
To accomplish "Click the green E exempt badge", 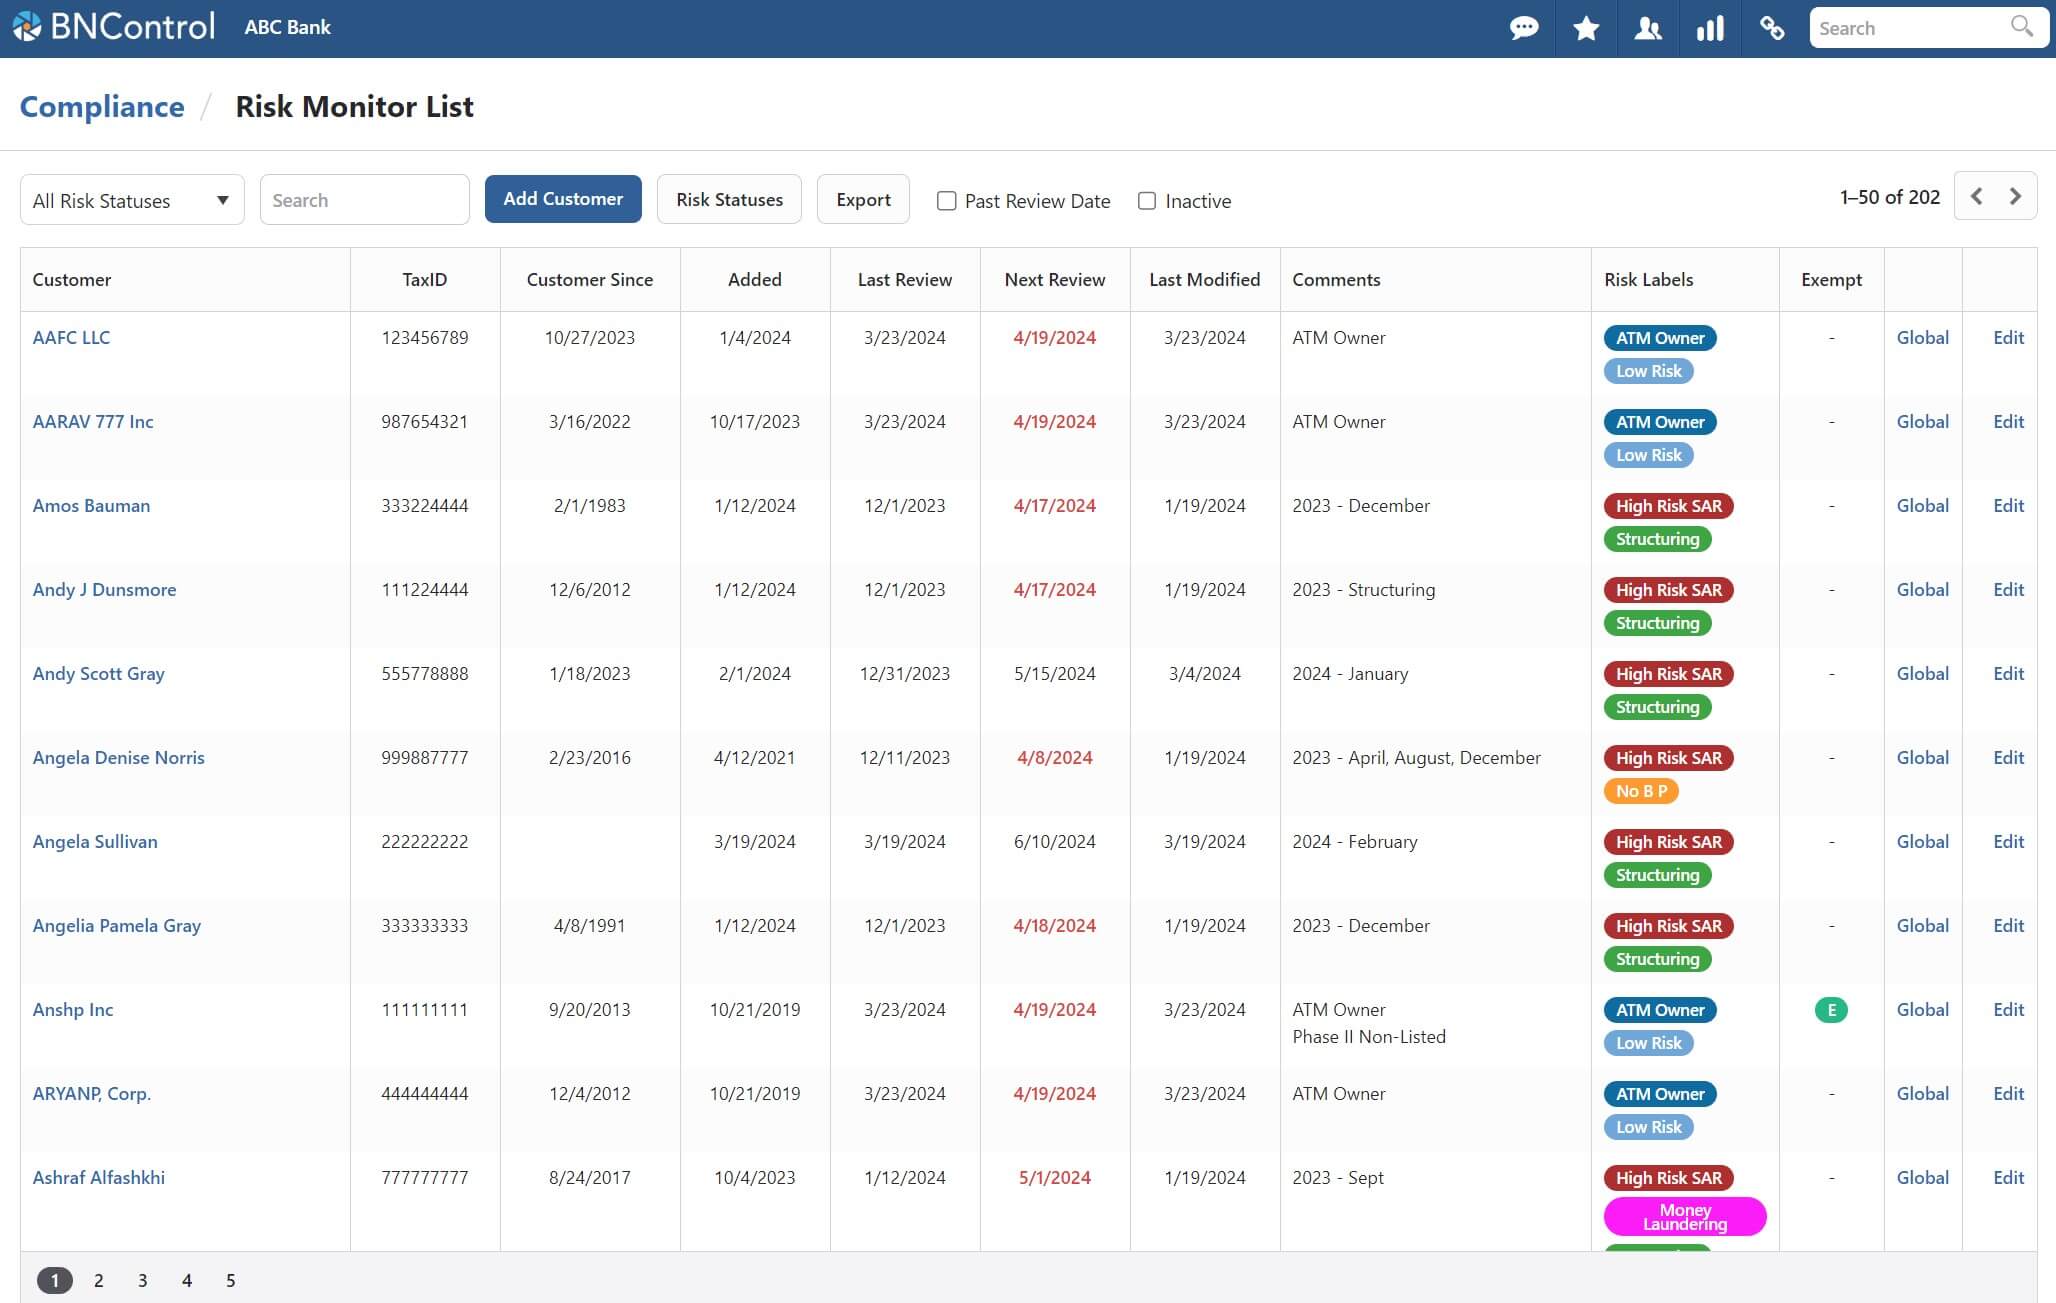I will click(x=1831, y=1010).
